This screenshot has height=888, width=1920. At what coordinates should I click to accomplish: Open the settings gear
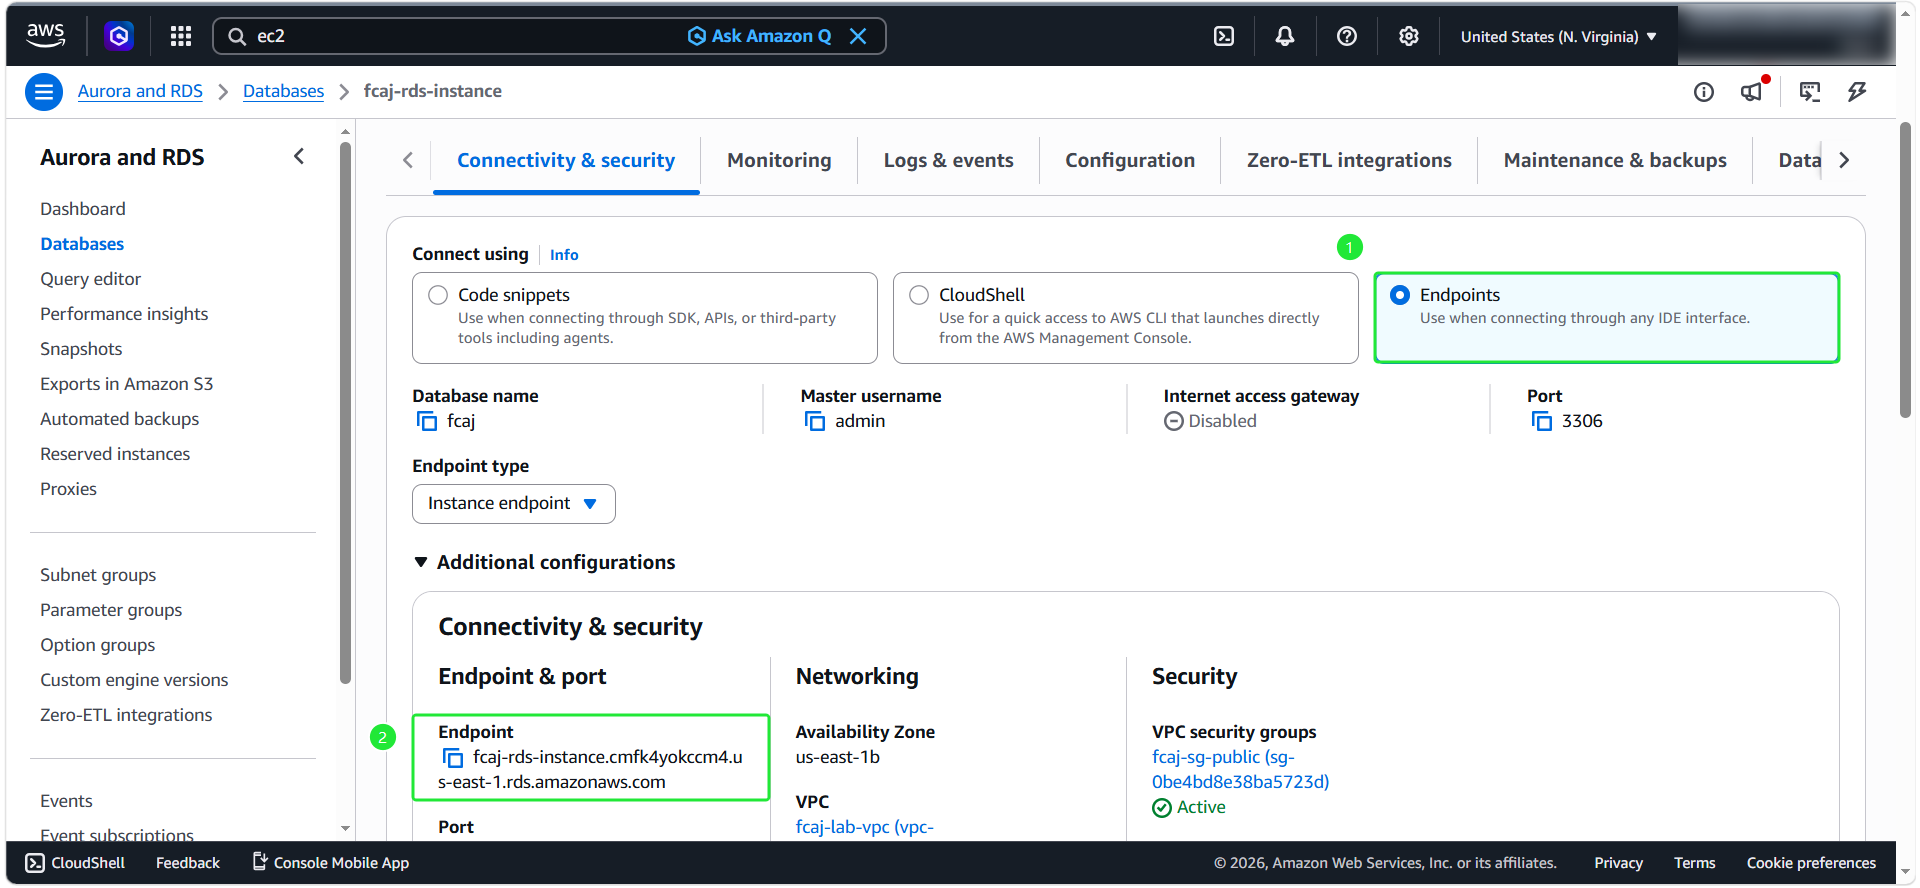(x=1409, y=36)
